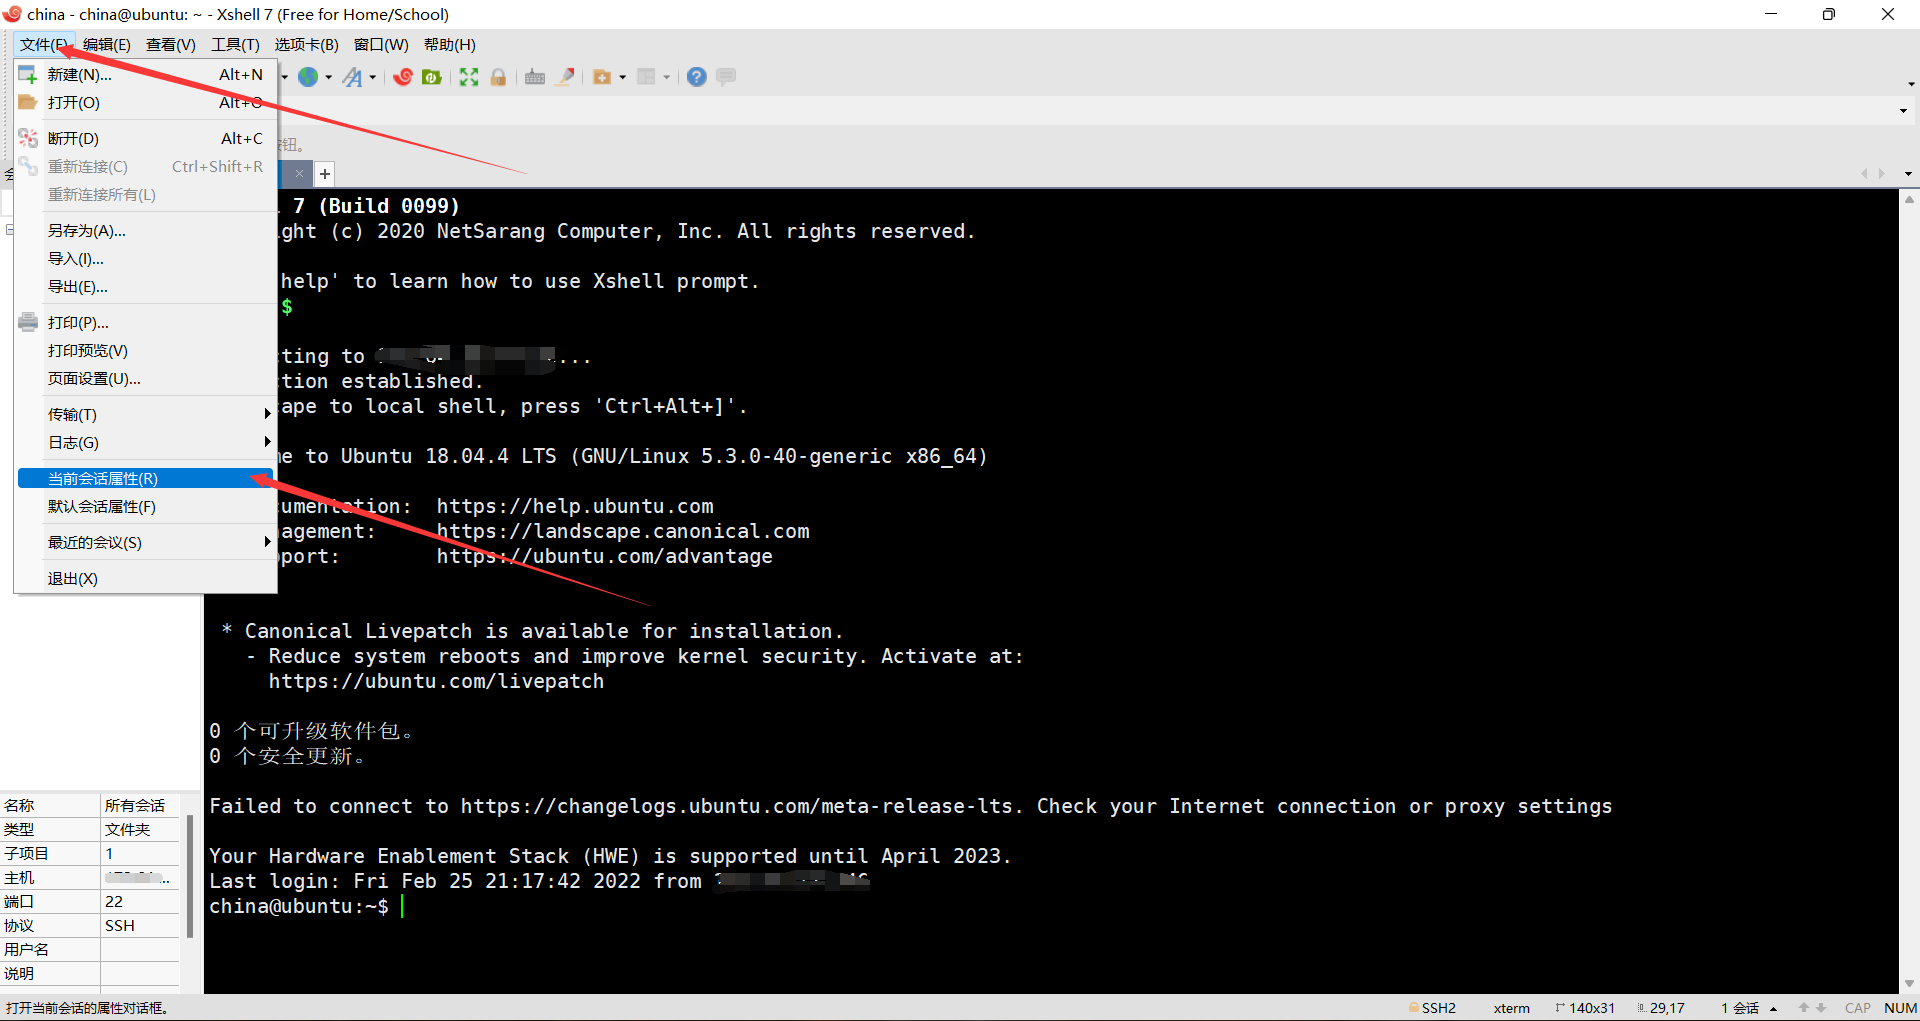Click xterm terminal type in status bar
The image size is (1920, 1021).
(x=1511, y=1008)
